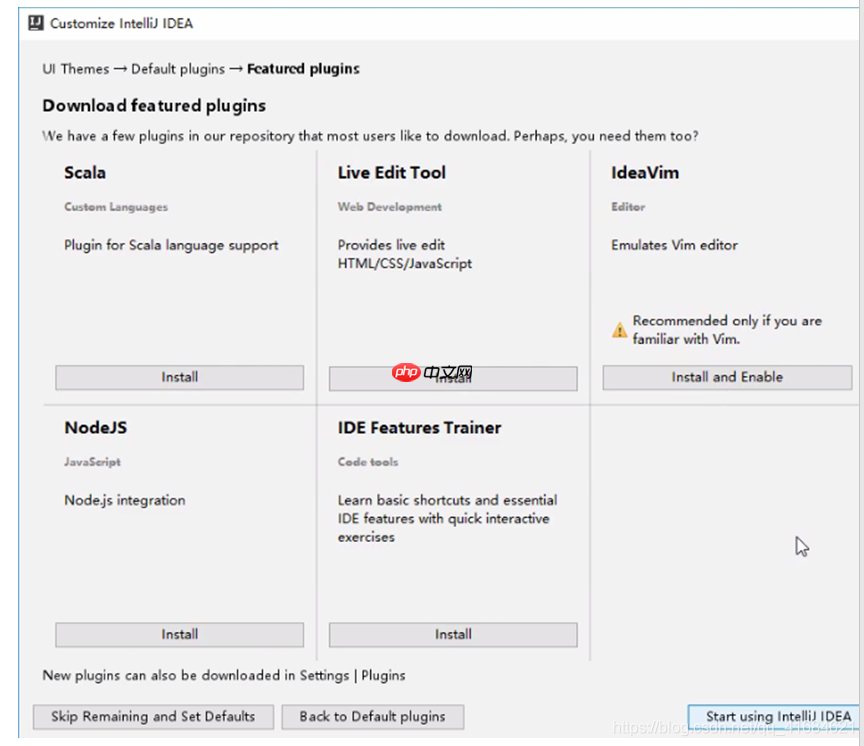Click the IntelliJ IDEA title bar logo icon
The width and height of the screenshot is (864, 746).
(x=36, y=23)
